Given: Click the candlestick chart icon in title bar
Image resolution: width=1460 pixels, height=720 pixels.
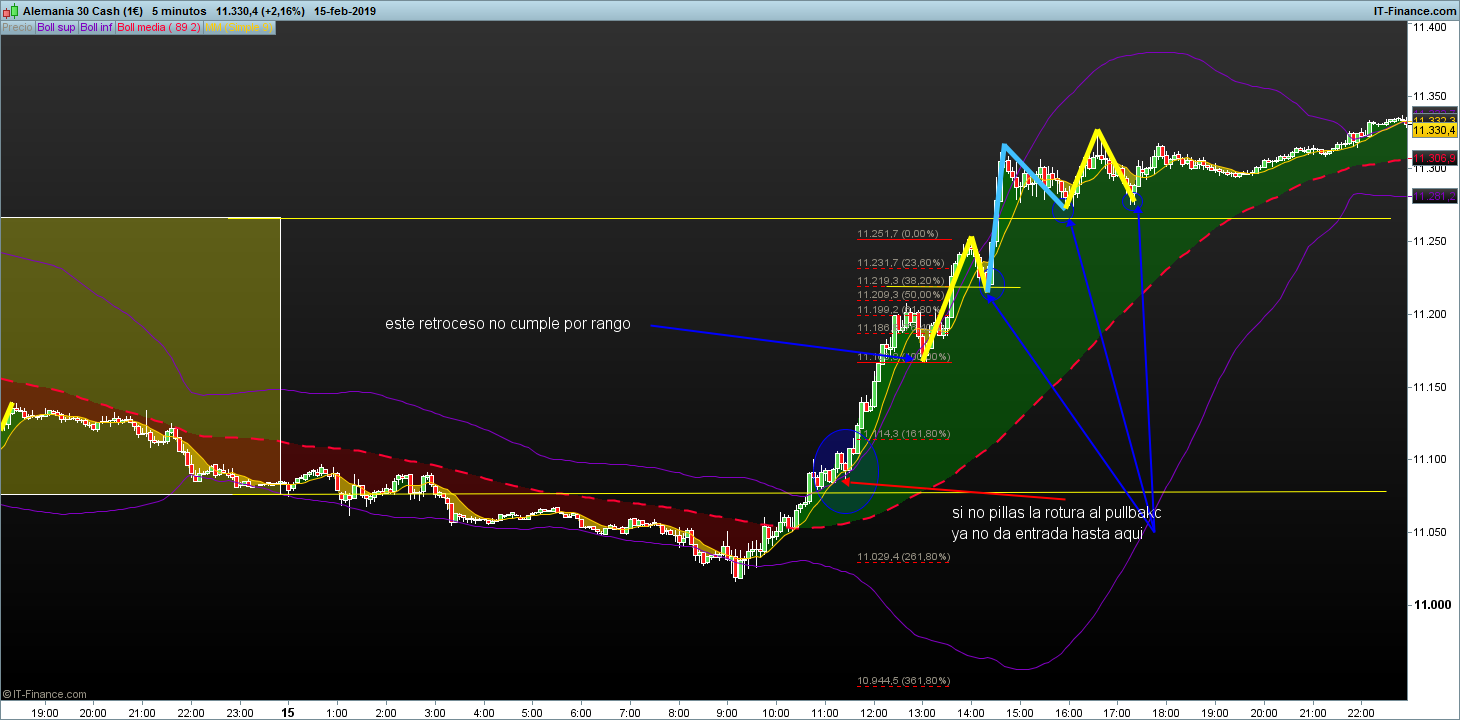Looking at the screenshot, I should pos(10,10).
